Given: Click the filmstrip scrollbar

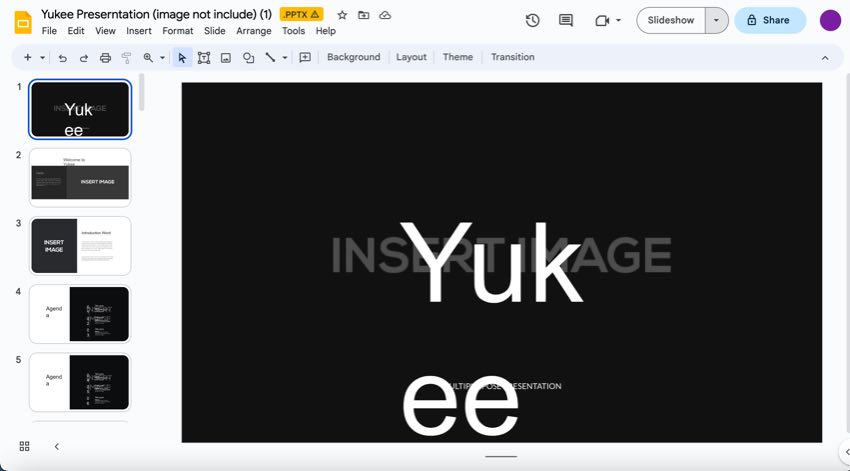Looking at the screenshot, I should pyautogui.click(x=142, y=92).
